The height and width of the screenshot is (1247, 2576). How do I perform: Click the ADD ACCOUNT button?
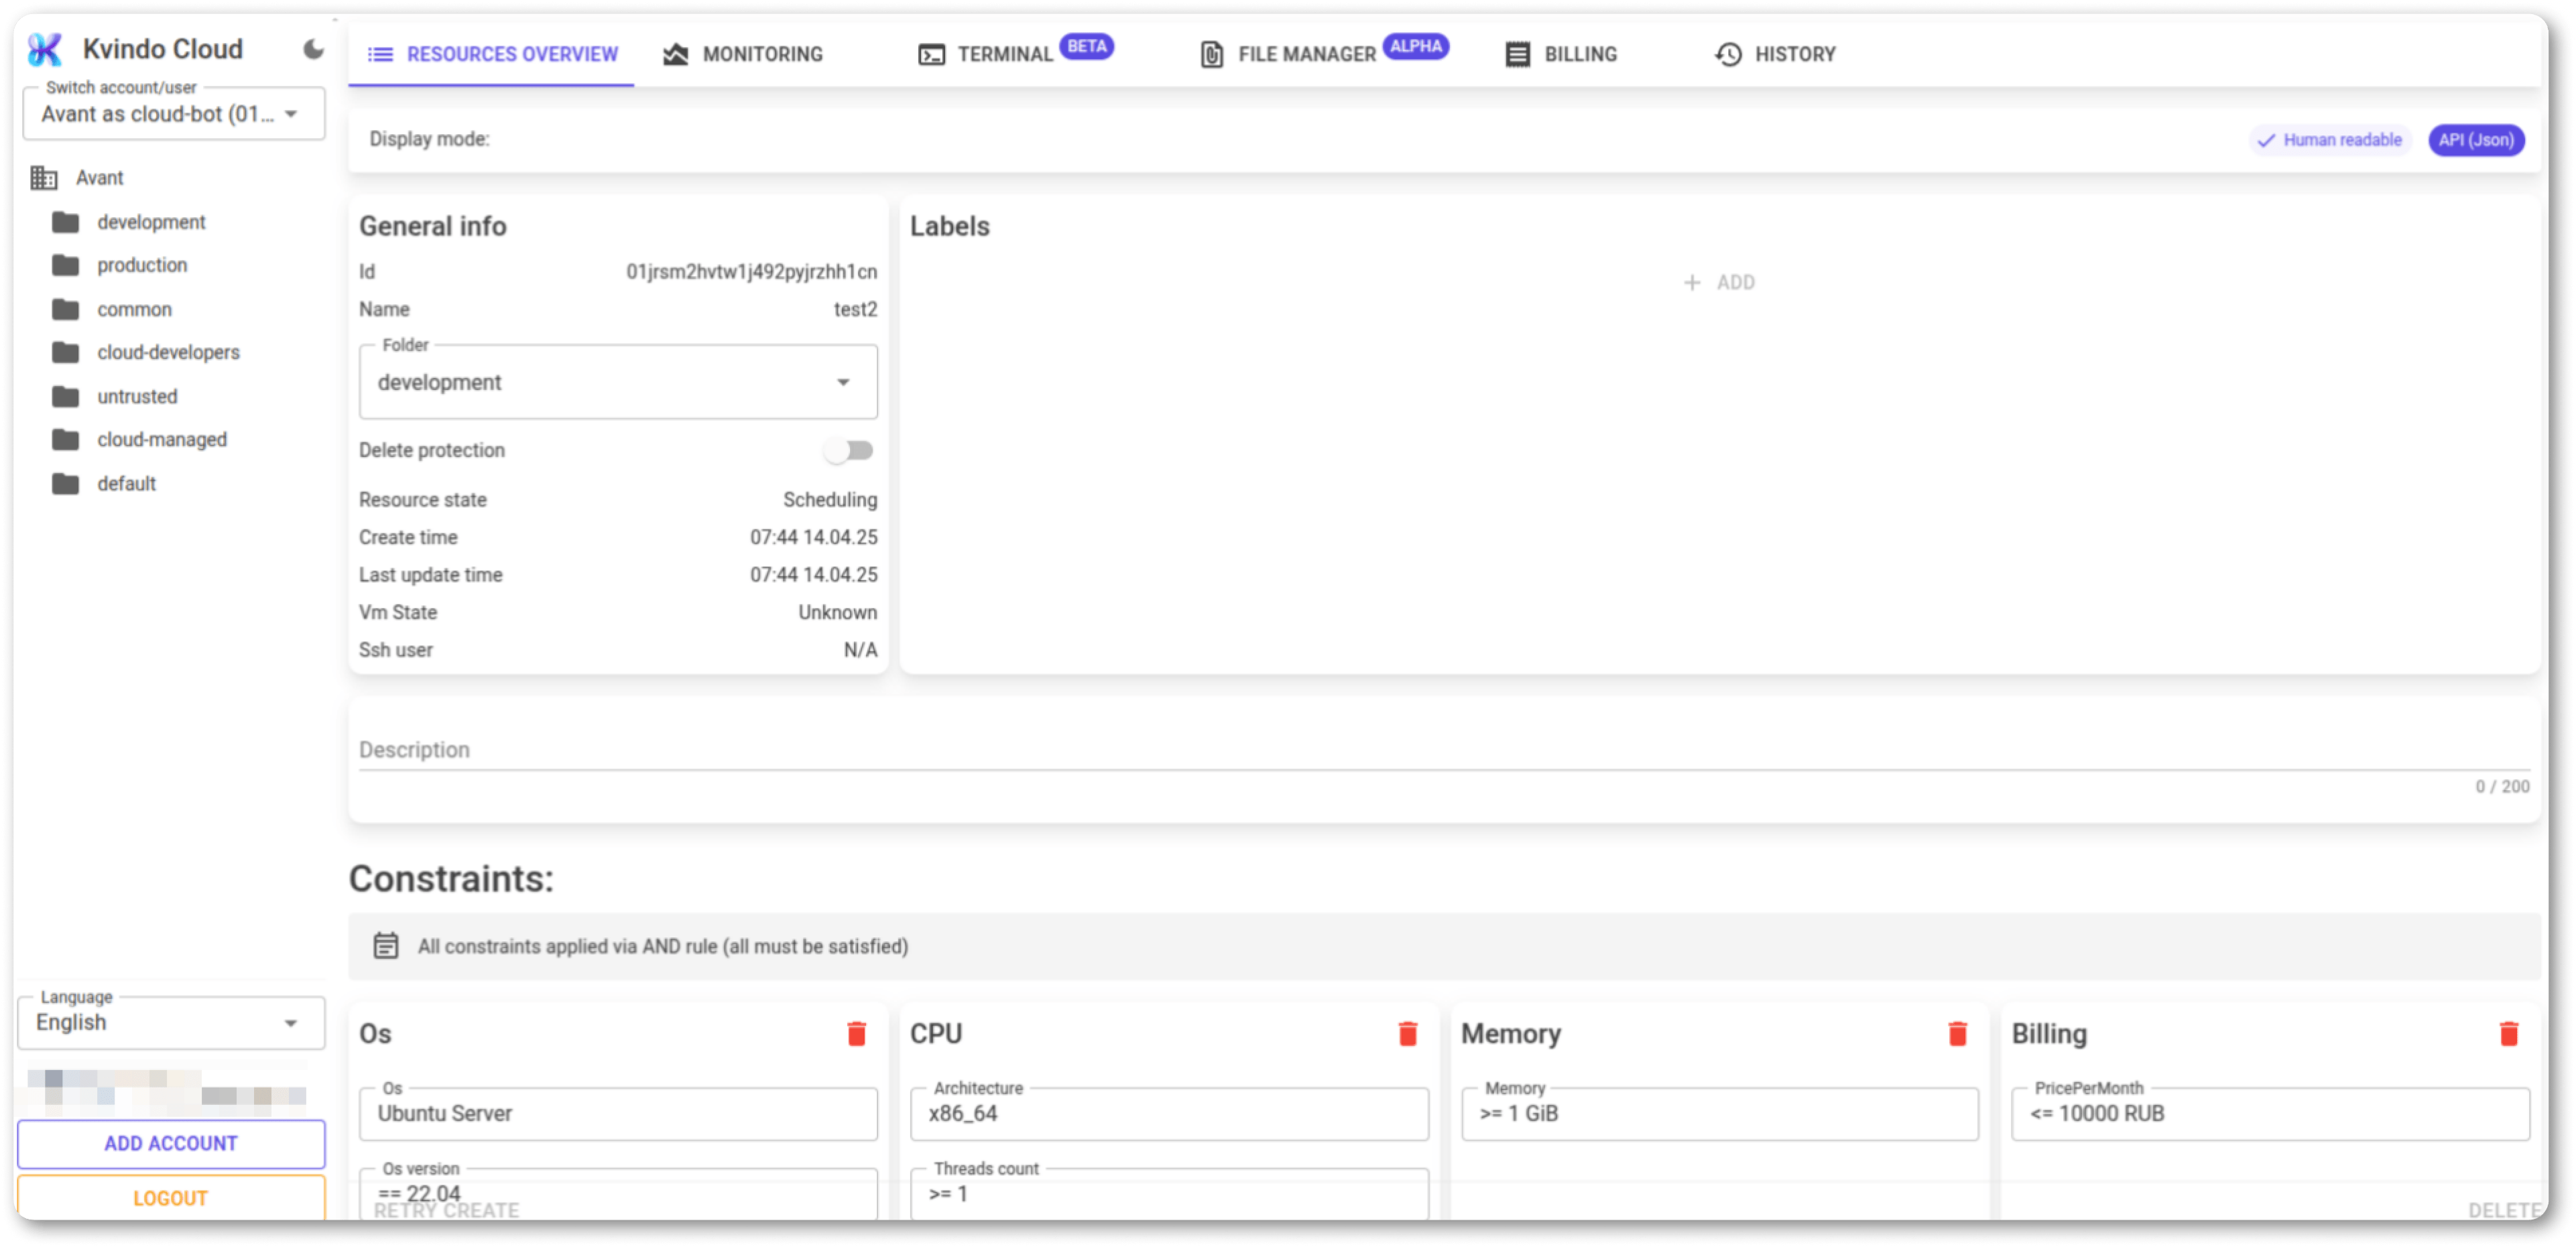[171, 1143]
